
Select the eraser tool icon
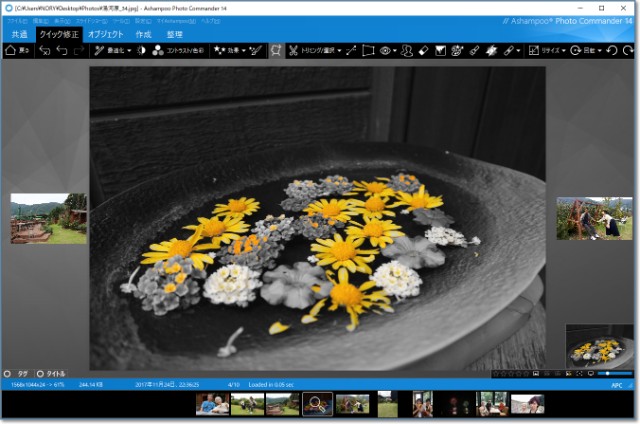click(423, 50)
